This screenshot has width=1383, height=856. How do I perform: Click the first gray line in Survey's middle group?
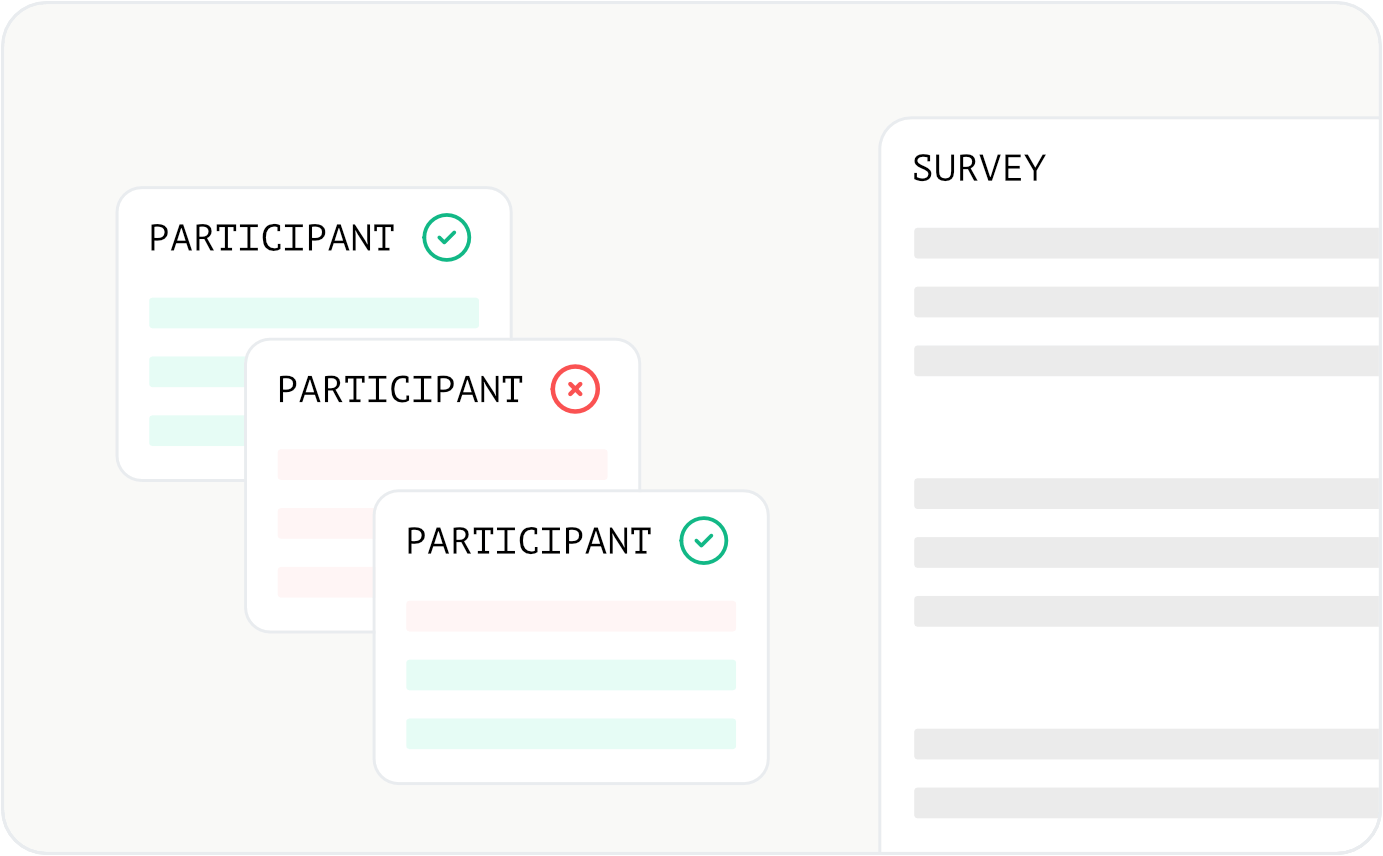pos(1147,494)
